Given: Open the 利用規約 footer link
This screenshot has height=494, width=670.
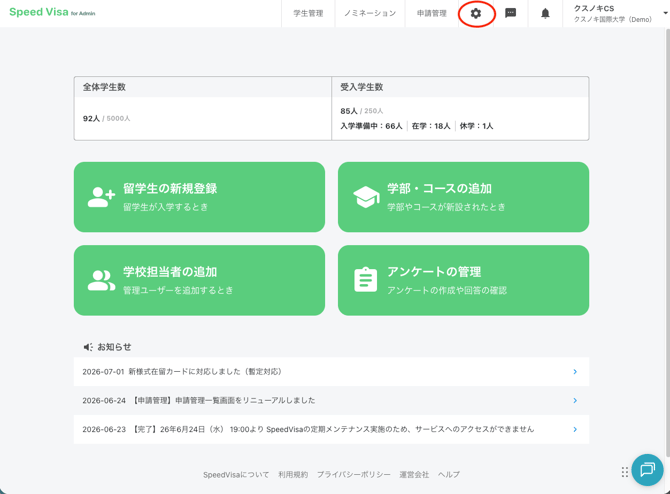Looking at the screenshot, I should click(293, 474).
